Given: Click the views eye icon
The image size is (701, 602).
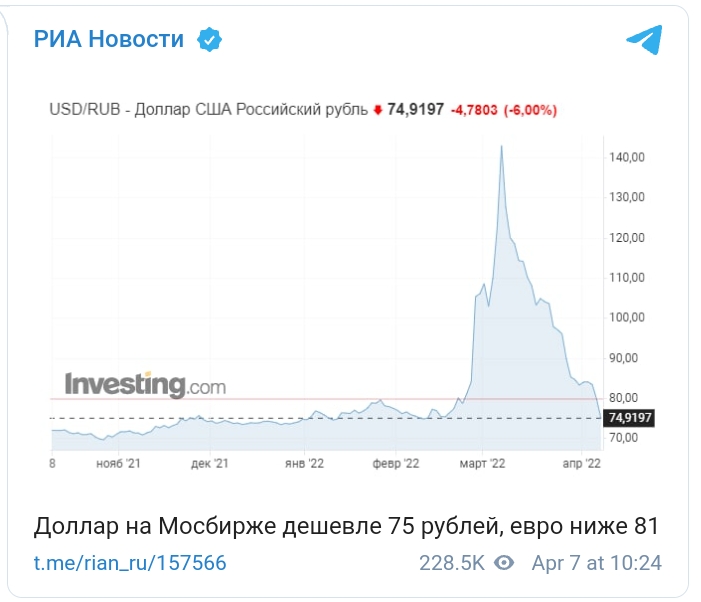Looking at the screenshot, I should pyautogui.click(x=504, y=563).
